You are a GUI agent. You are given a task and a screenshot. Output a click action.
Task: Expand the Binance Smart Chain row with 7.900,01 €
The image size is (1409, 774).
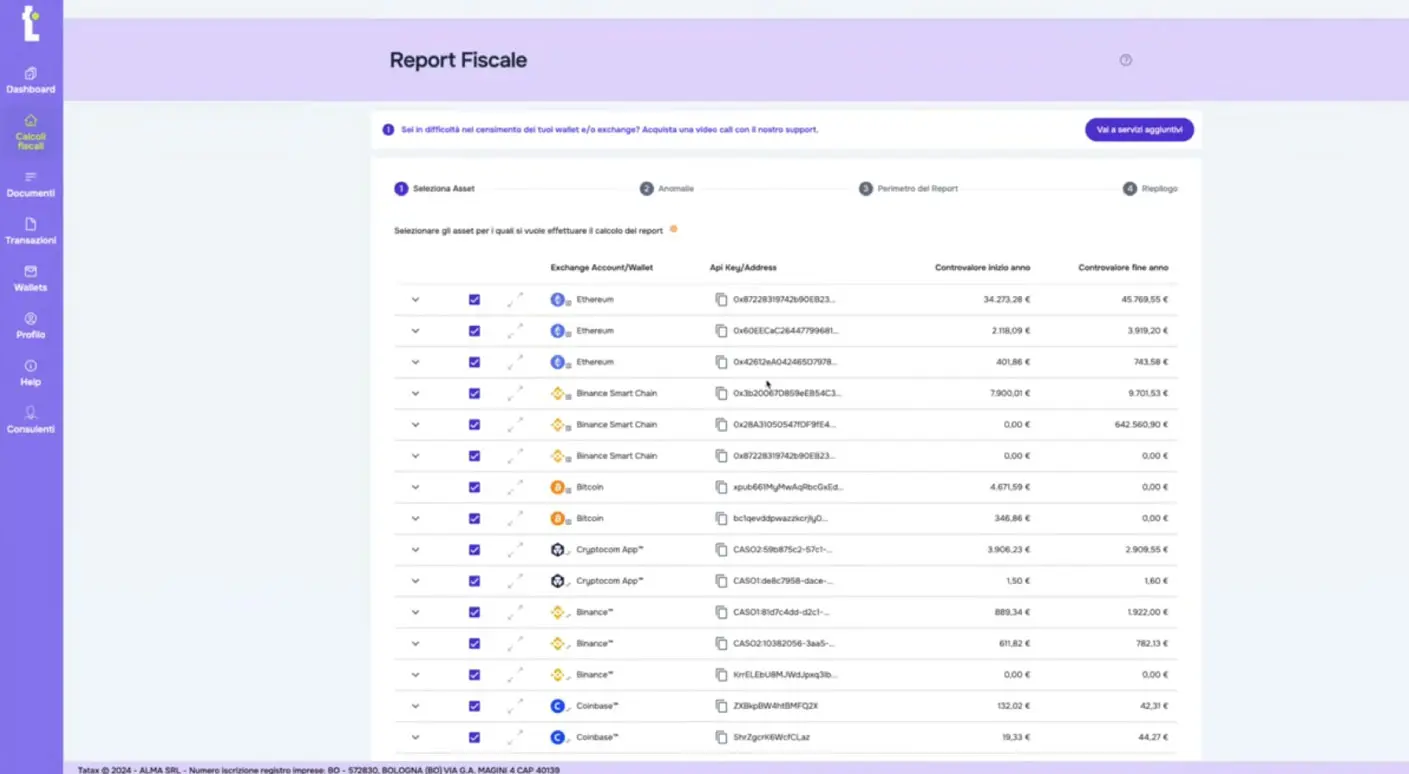[415, 393]
